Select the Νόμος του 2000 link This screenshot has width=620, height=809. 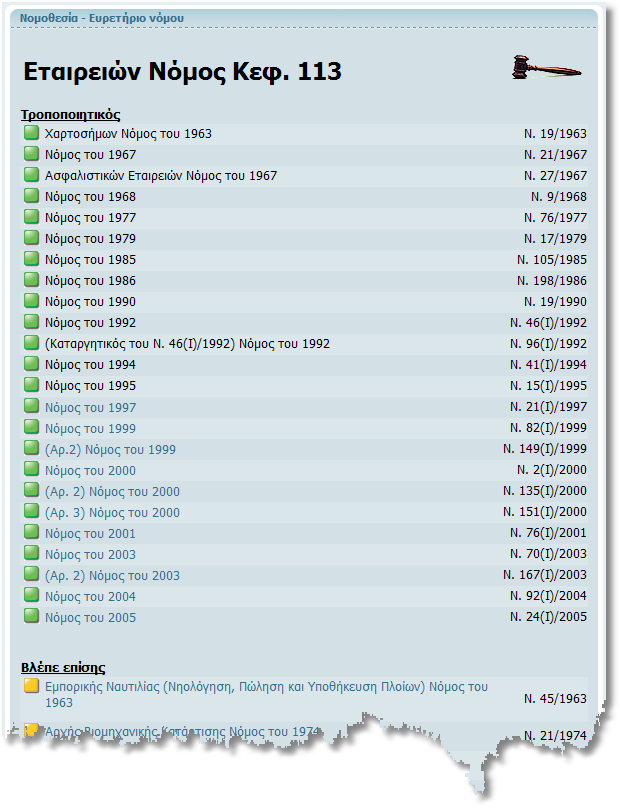tap(90, 470)
